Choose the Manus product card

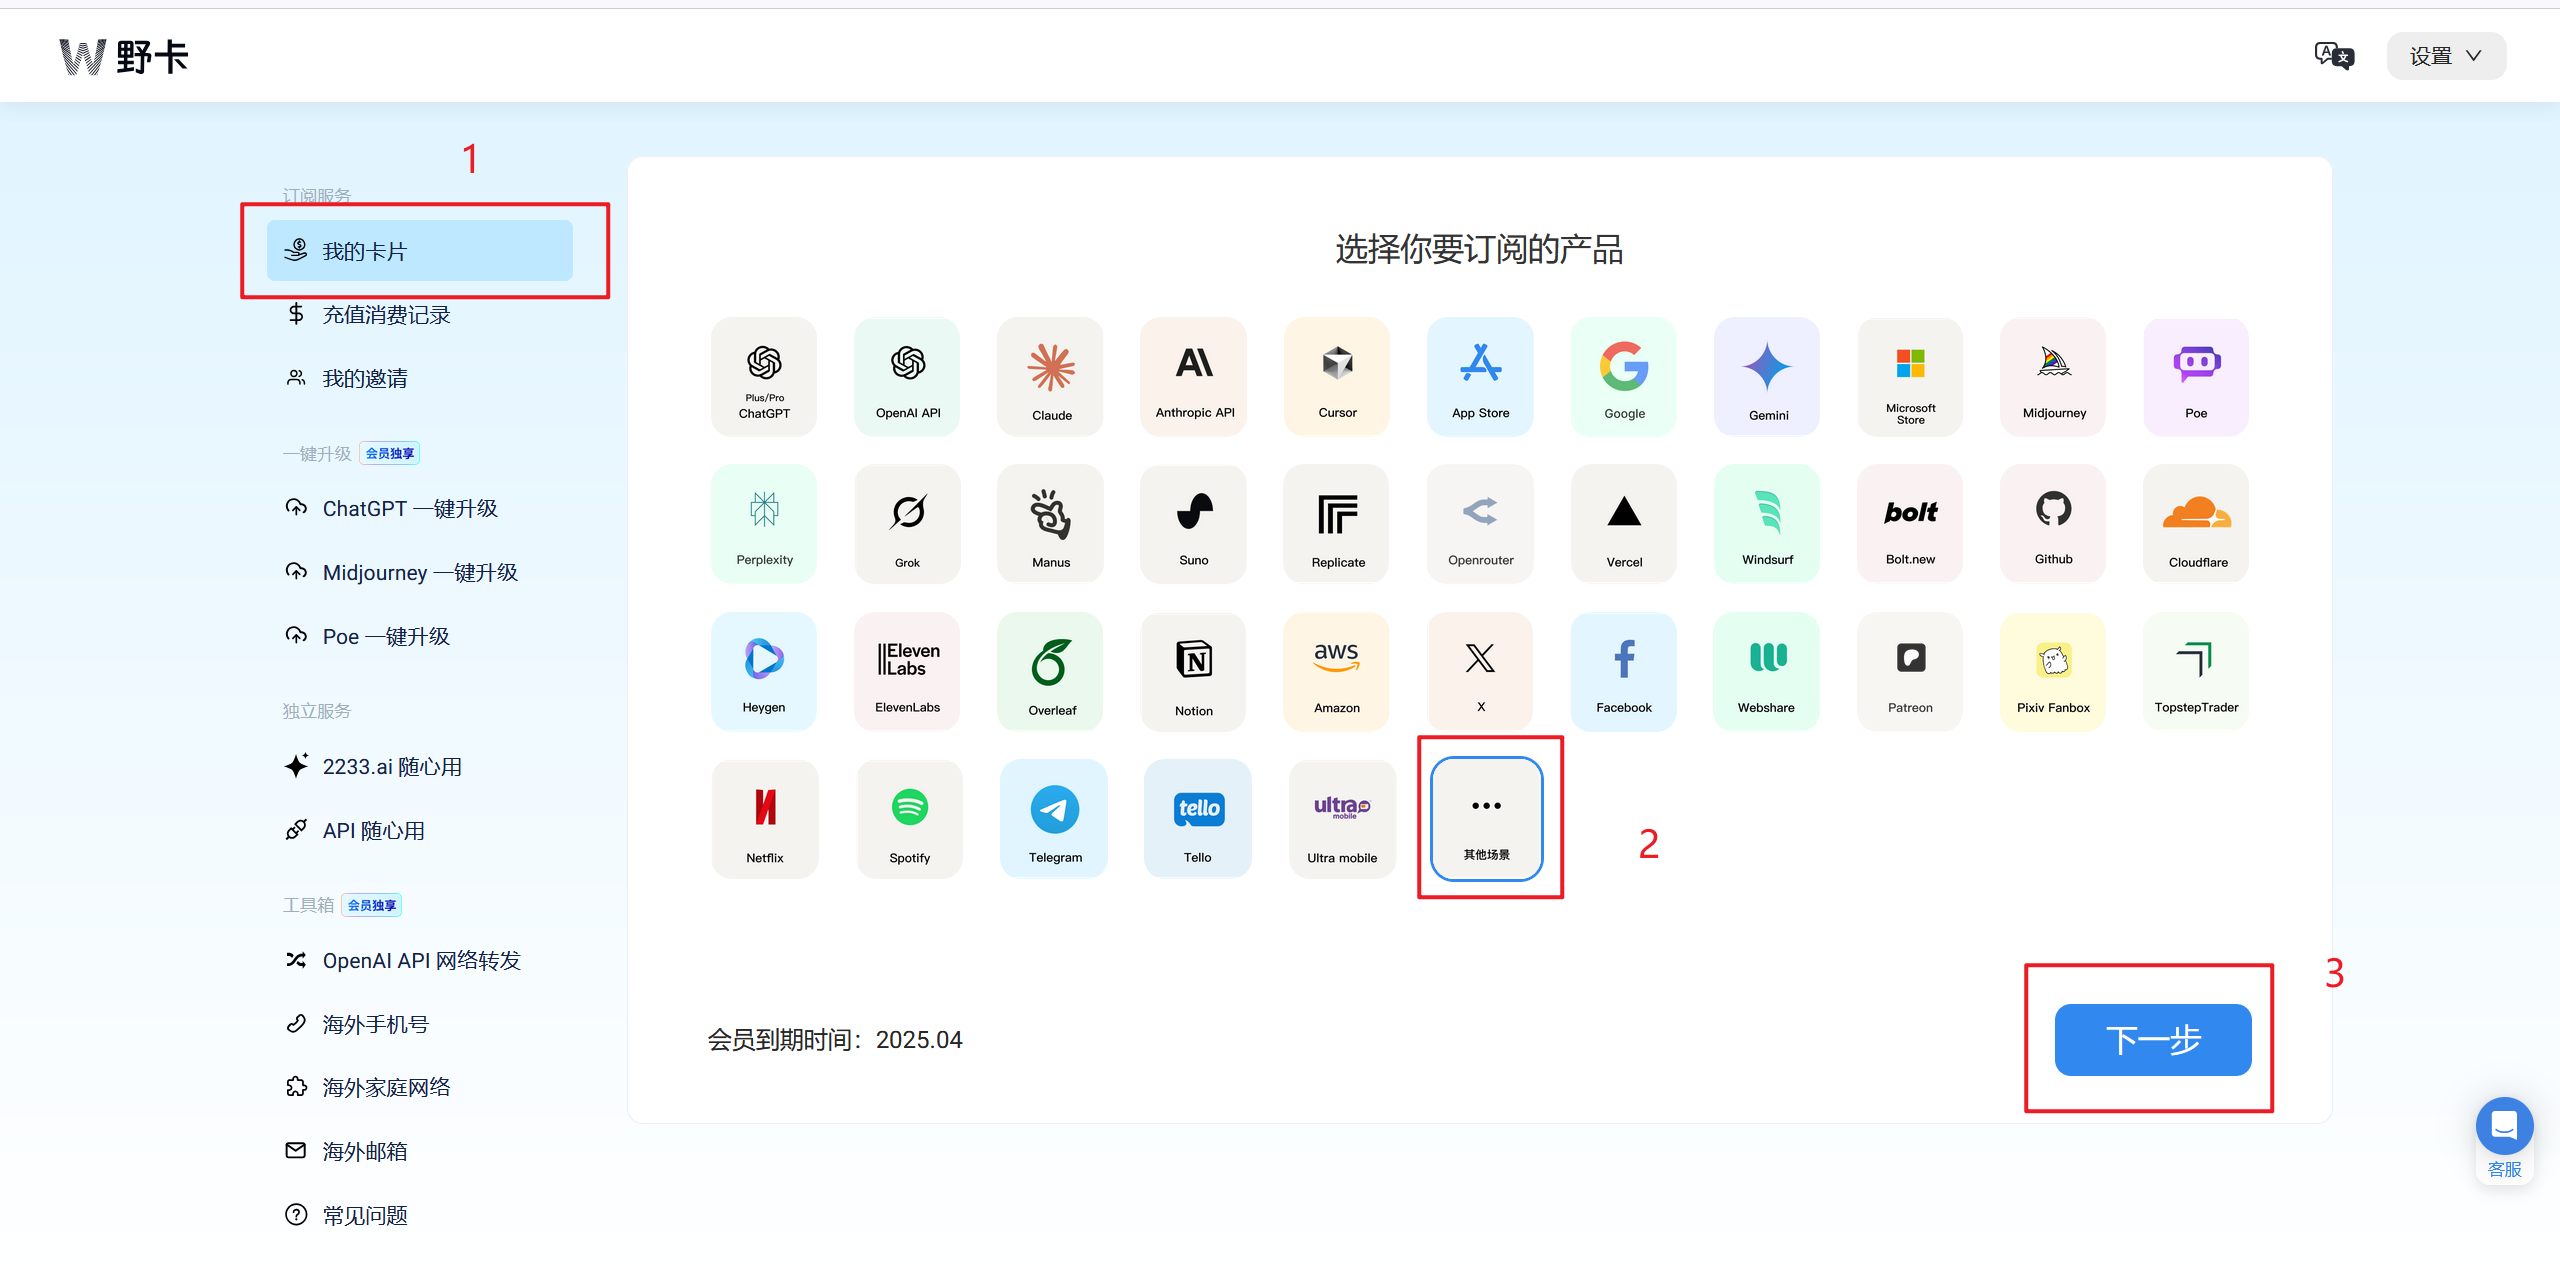click(1050, 524)
